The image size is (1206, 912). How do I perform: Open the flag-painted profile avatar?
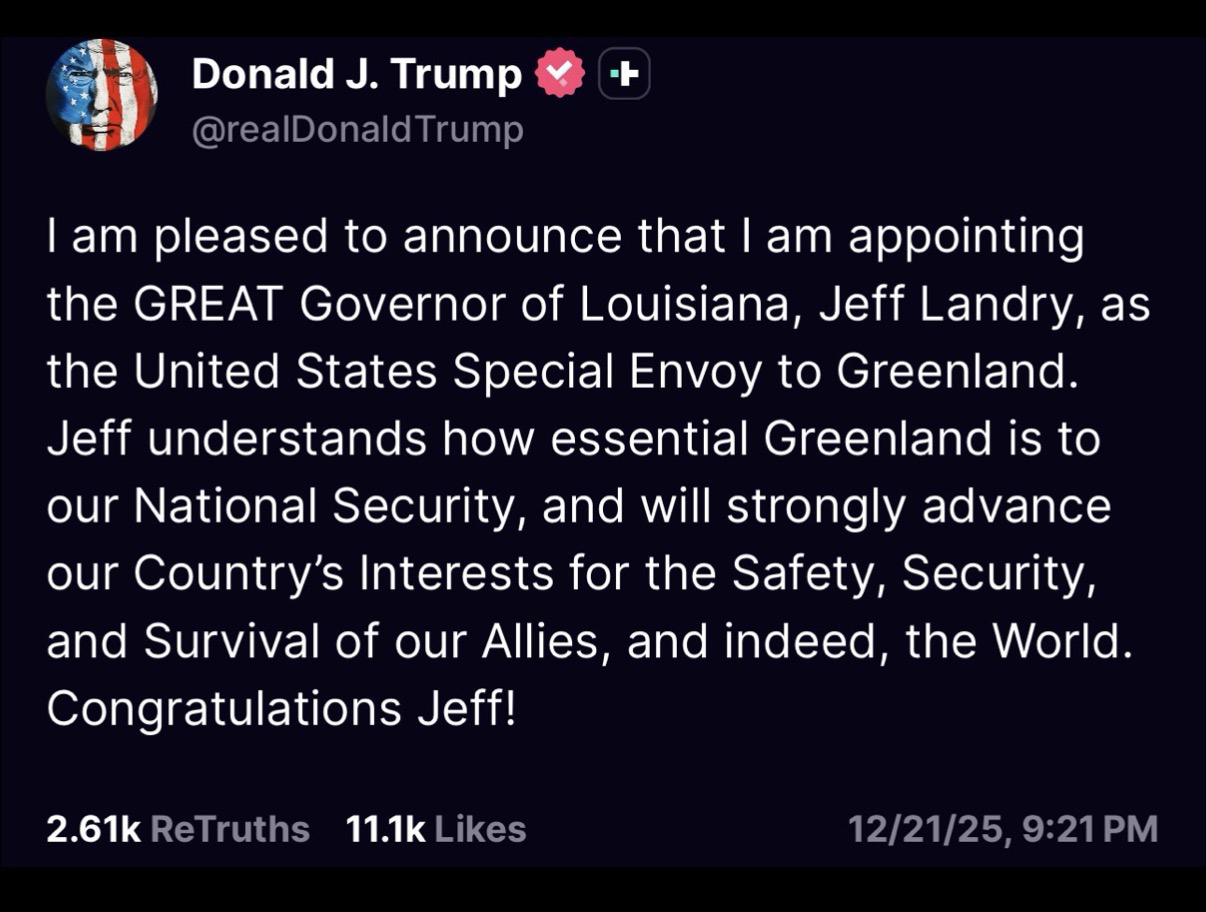tap(101, 95)
